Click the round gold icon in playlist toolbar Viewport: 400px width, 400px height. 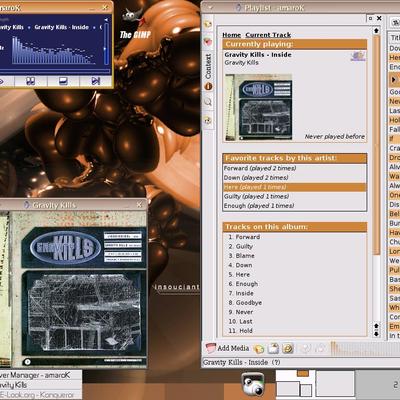(x=288, y=349)
